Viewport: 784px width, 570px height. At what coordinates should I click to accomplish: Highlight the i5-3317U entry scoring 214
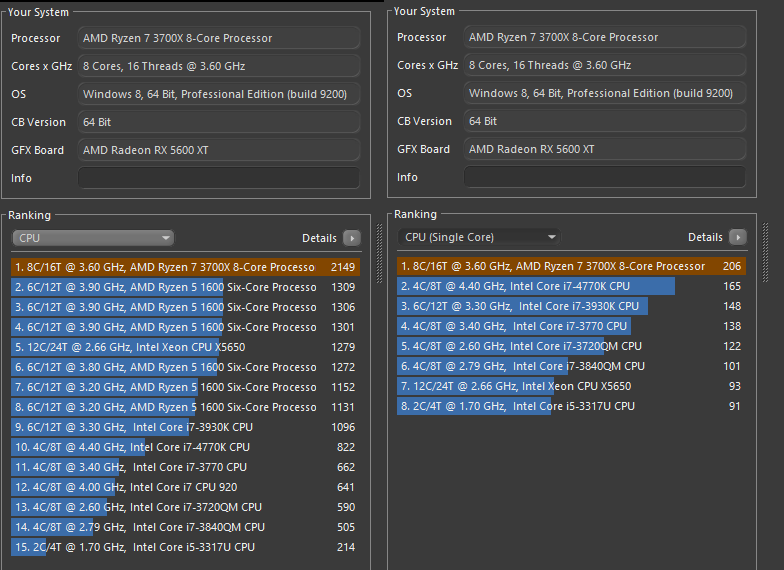coord(185,547)
